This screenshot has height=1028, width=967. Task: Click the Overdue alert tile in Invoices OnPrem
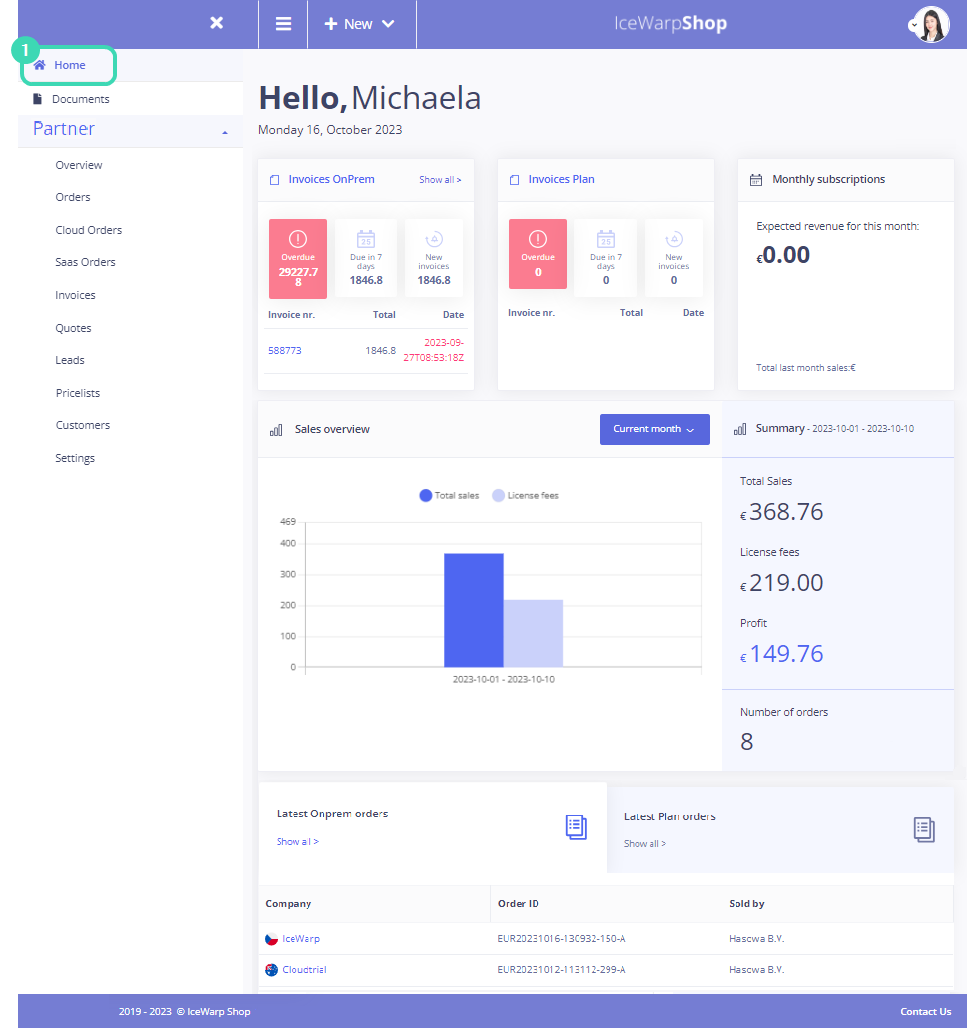click(x=298, y=258)
